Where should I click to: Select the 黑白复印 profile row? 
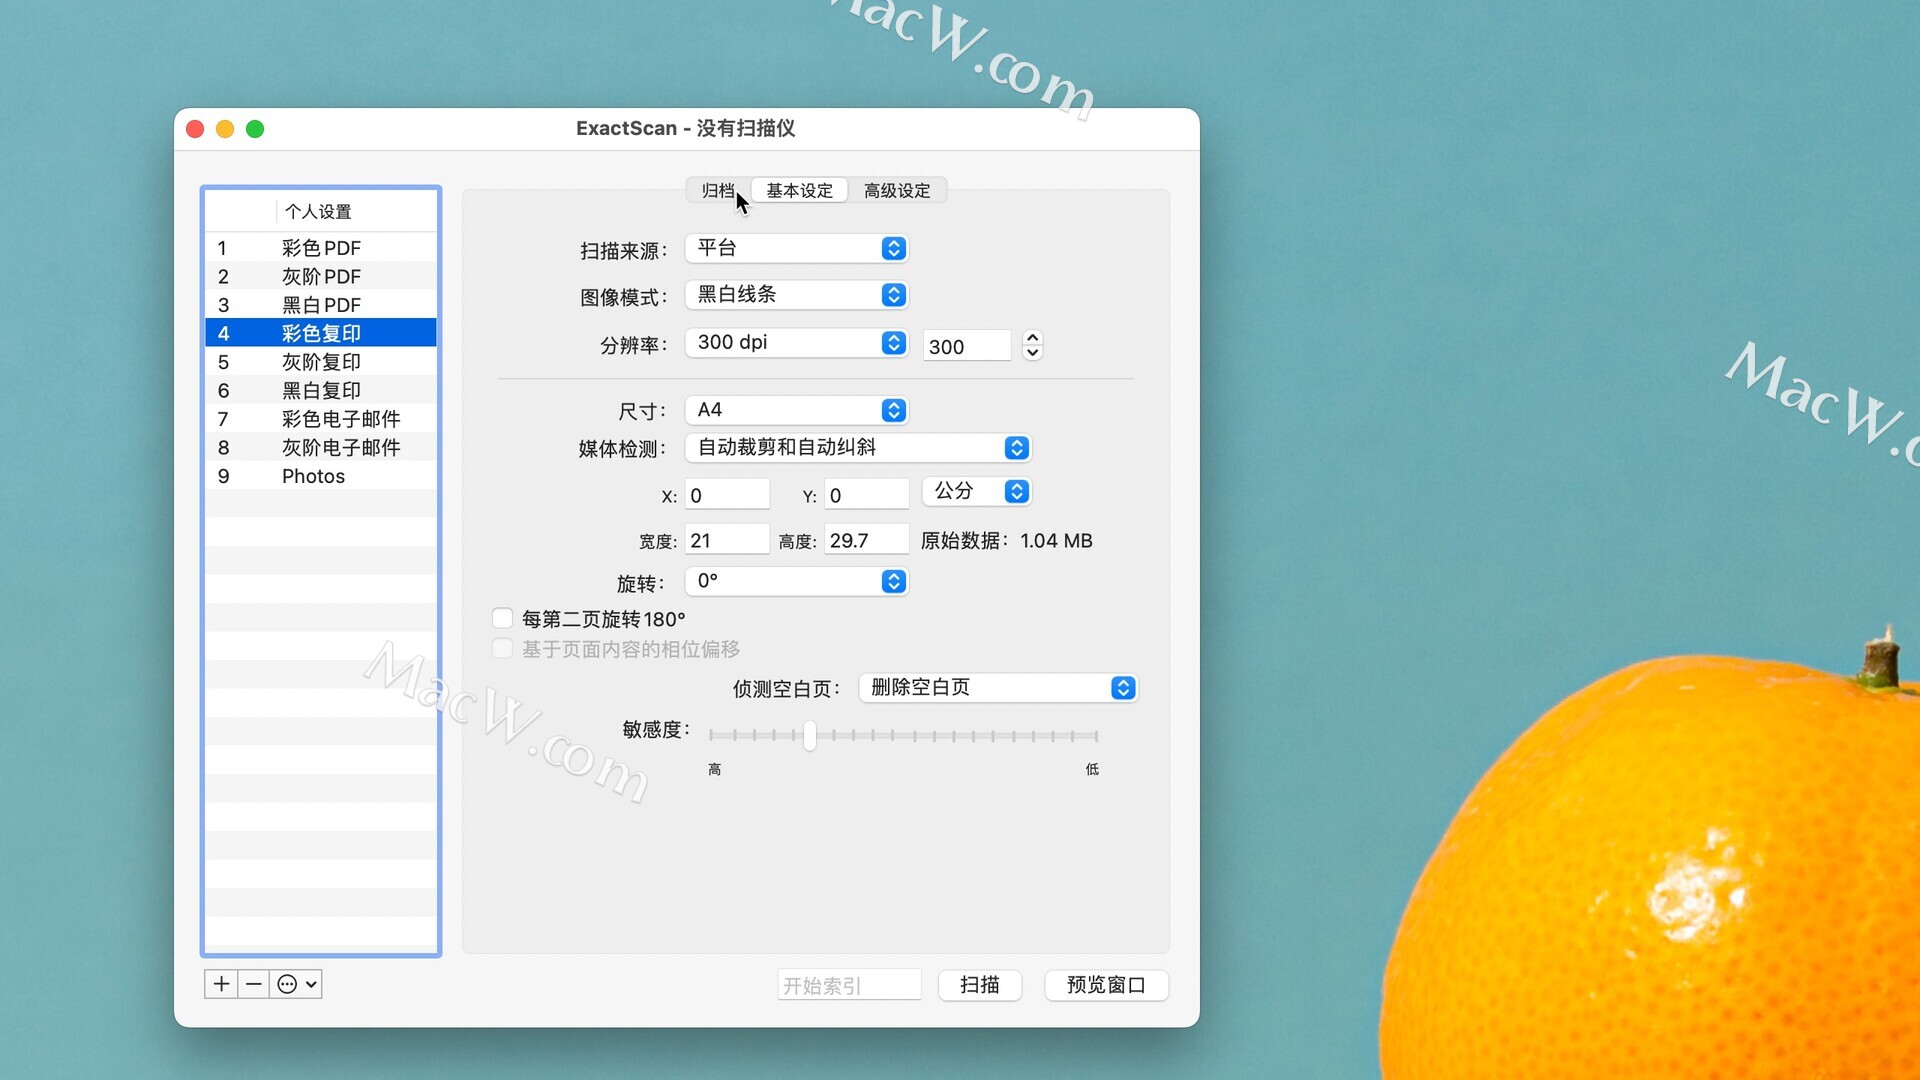pos(321,390)
